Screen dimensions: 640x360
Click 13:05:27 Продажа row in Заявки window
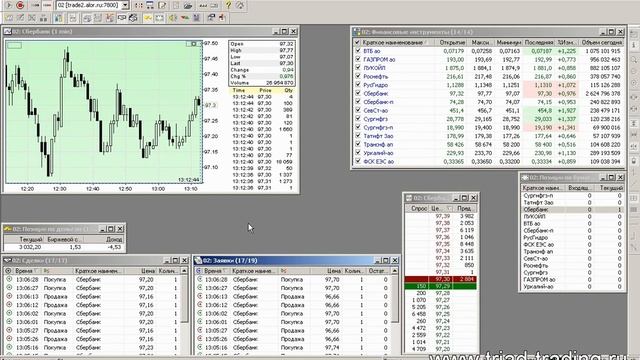point(293,331)
